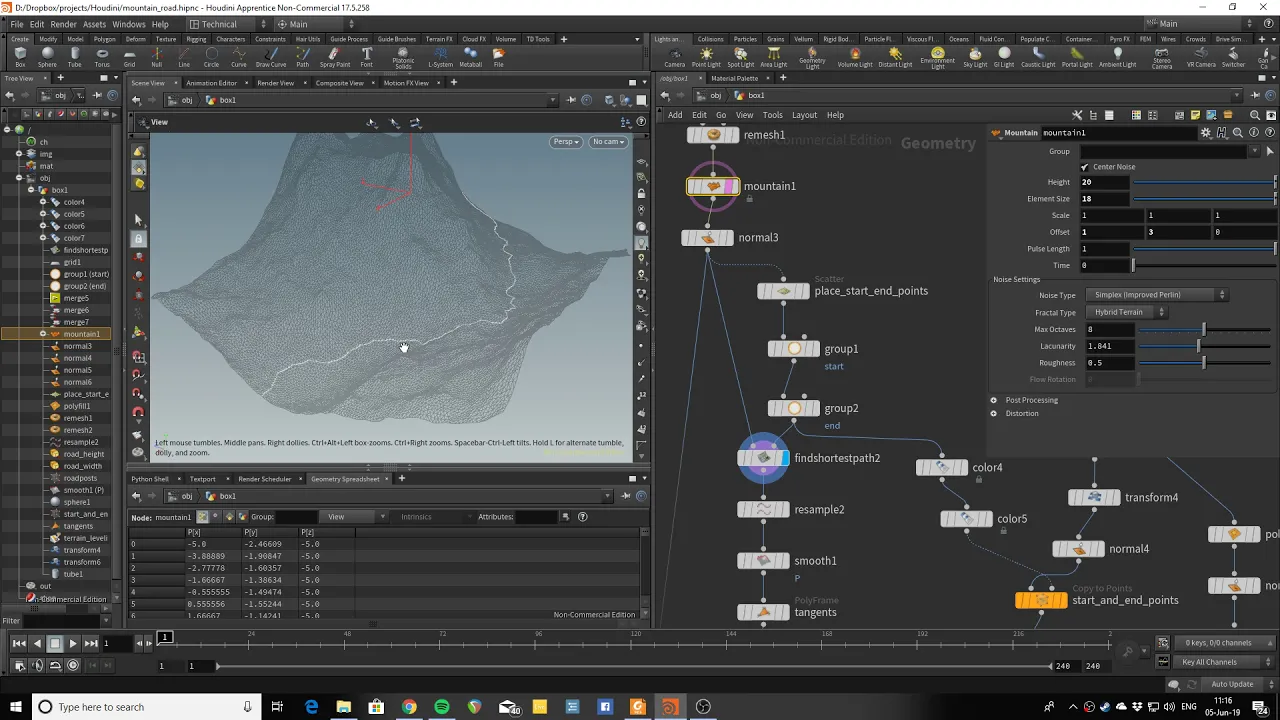Add a Distant Light from shelf
This screenshot has width=1280, height=720.
tap(895, 58)
